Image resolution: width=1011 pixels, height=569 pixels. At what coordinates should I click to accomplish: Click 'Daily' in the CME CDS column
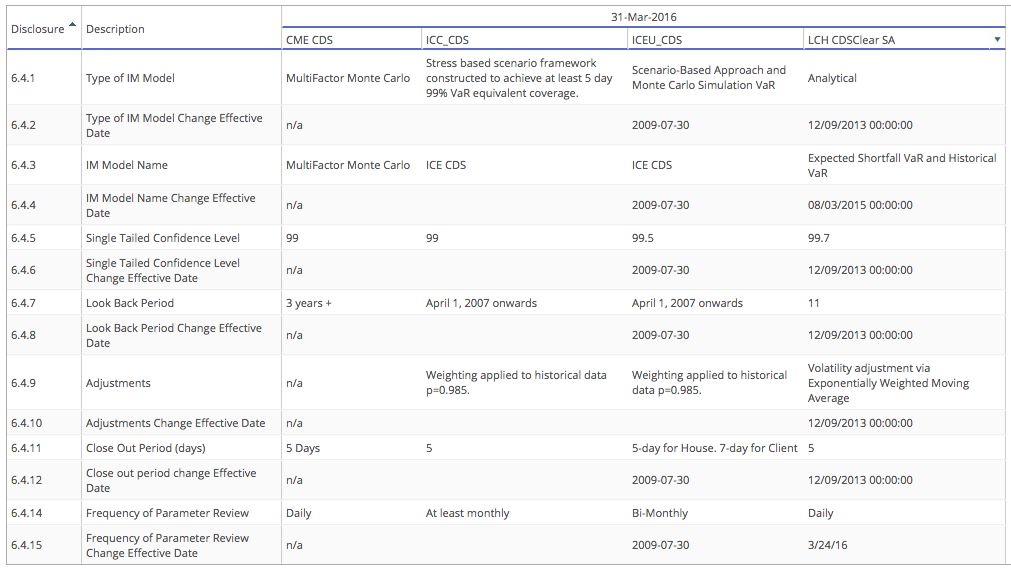(x=299, y=514)
